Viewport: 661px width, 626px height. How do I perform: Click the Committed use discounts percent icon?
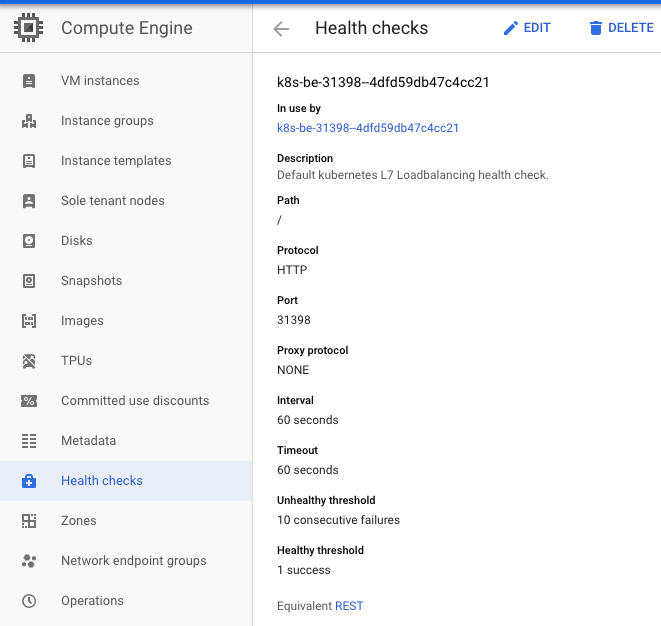29,401
